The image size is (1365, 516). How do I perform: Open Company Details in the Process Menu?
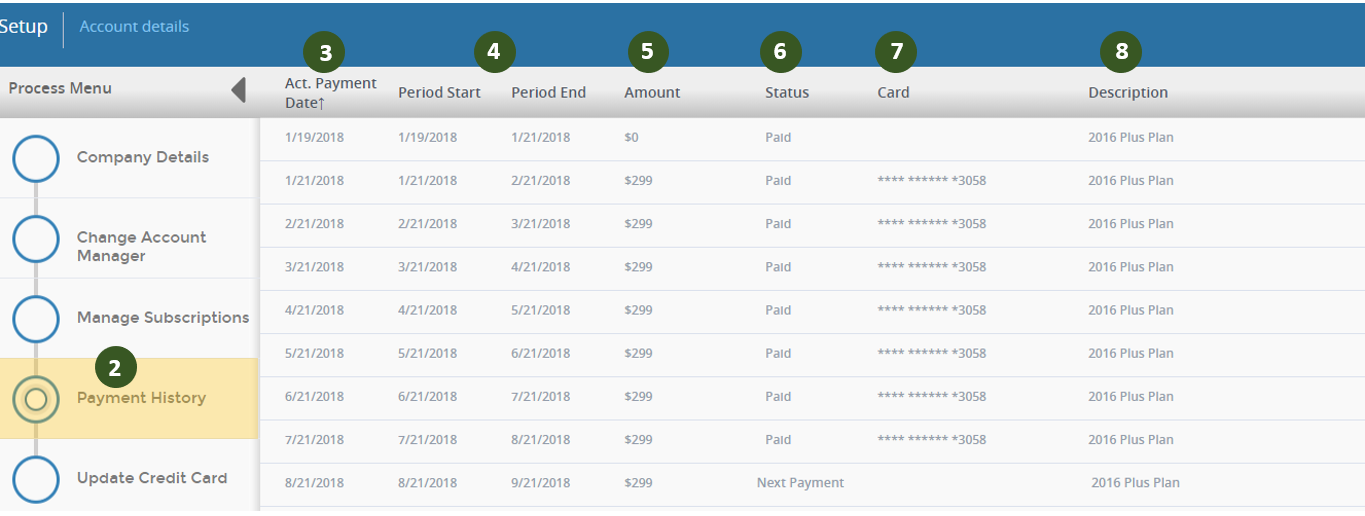click(143, 157)
